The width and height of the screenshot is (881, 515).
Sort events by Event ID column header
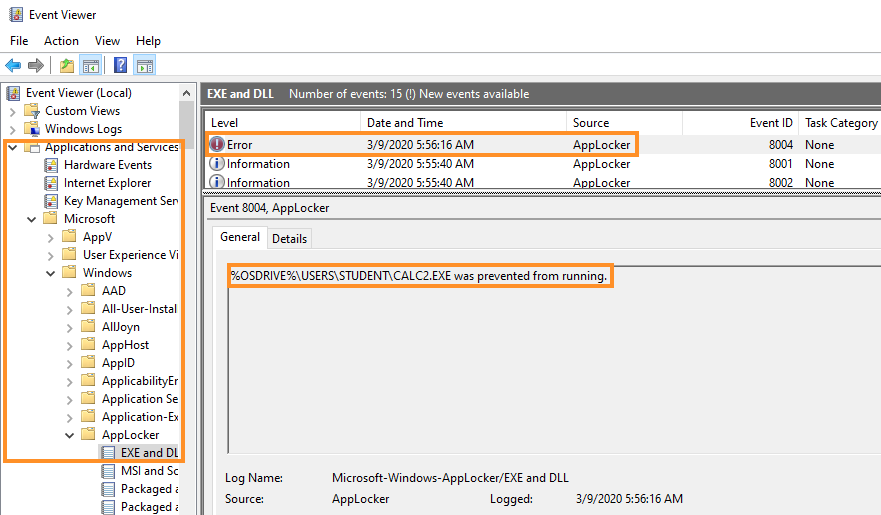click(741, 122)
